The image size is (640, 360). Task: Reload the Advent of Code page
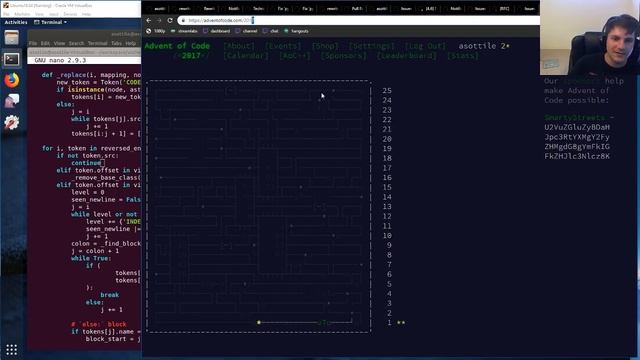(170, 20)
